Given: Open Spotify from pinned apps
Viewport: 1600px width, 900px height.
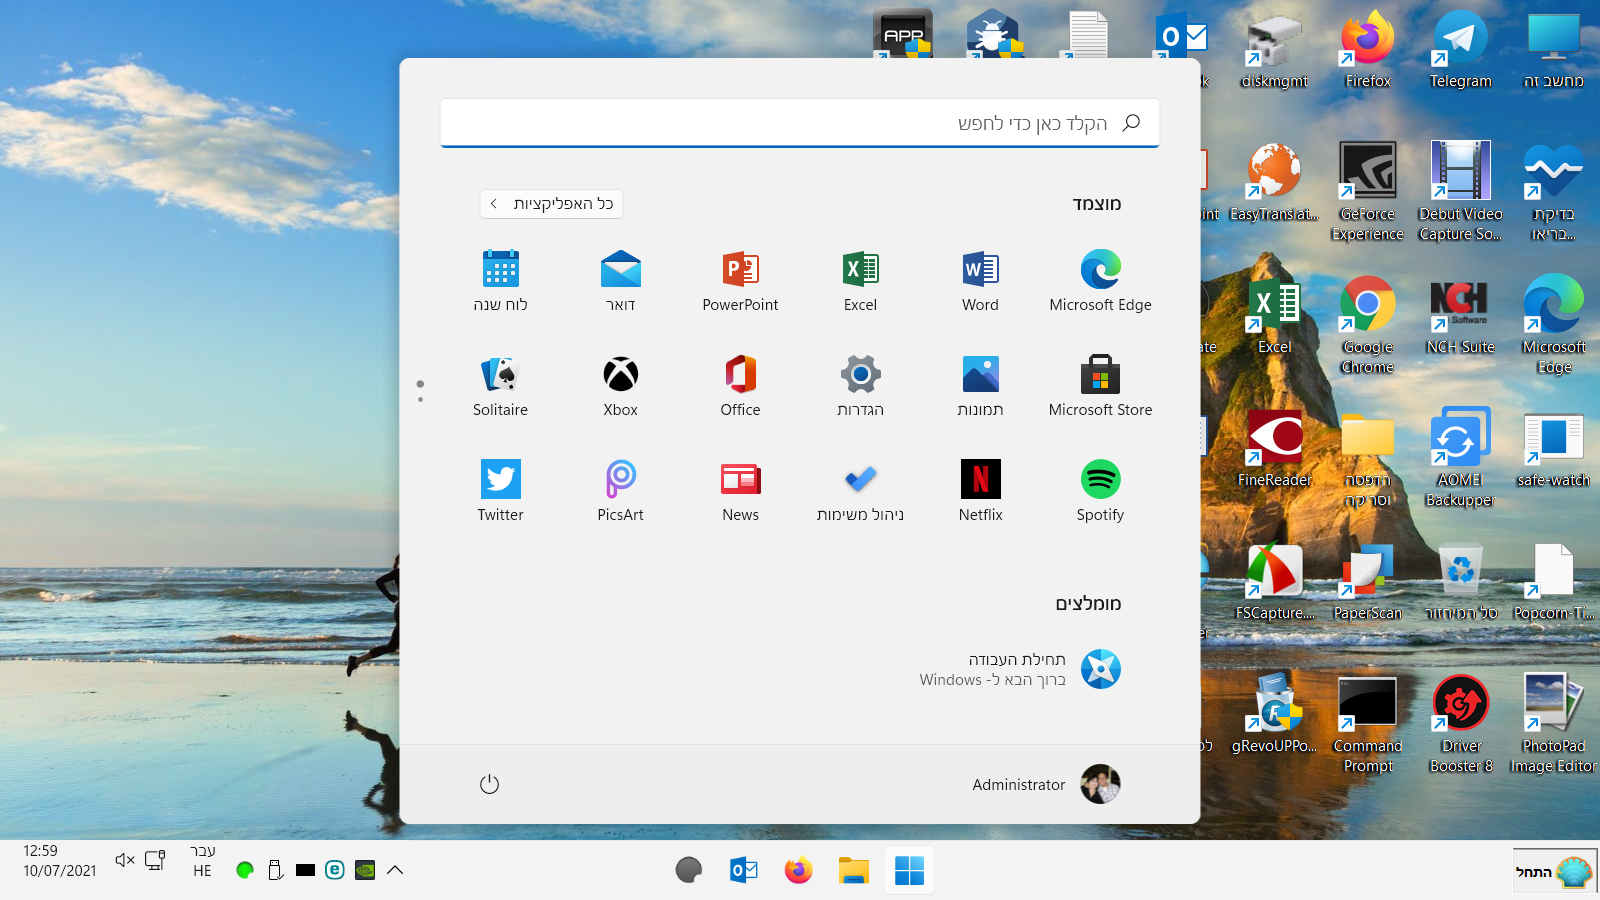Looking at the screenshot, I should click(1100, 480).
